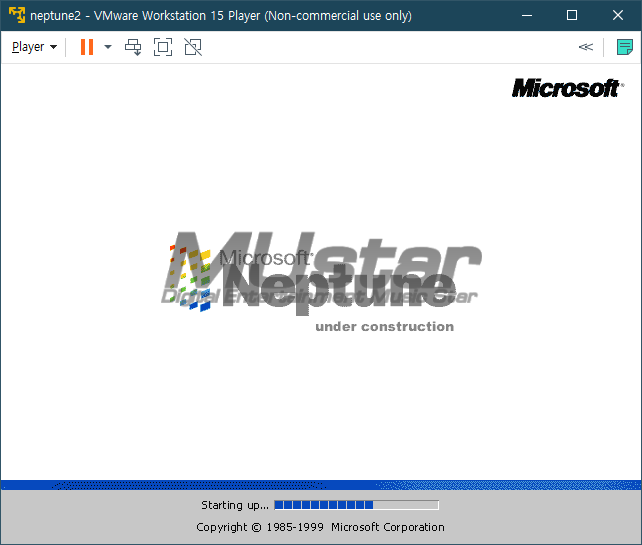Close the VMware Player window
This screenshot has height=545, width=642.
tap(618, 16)
